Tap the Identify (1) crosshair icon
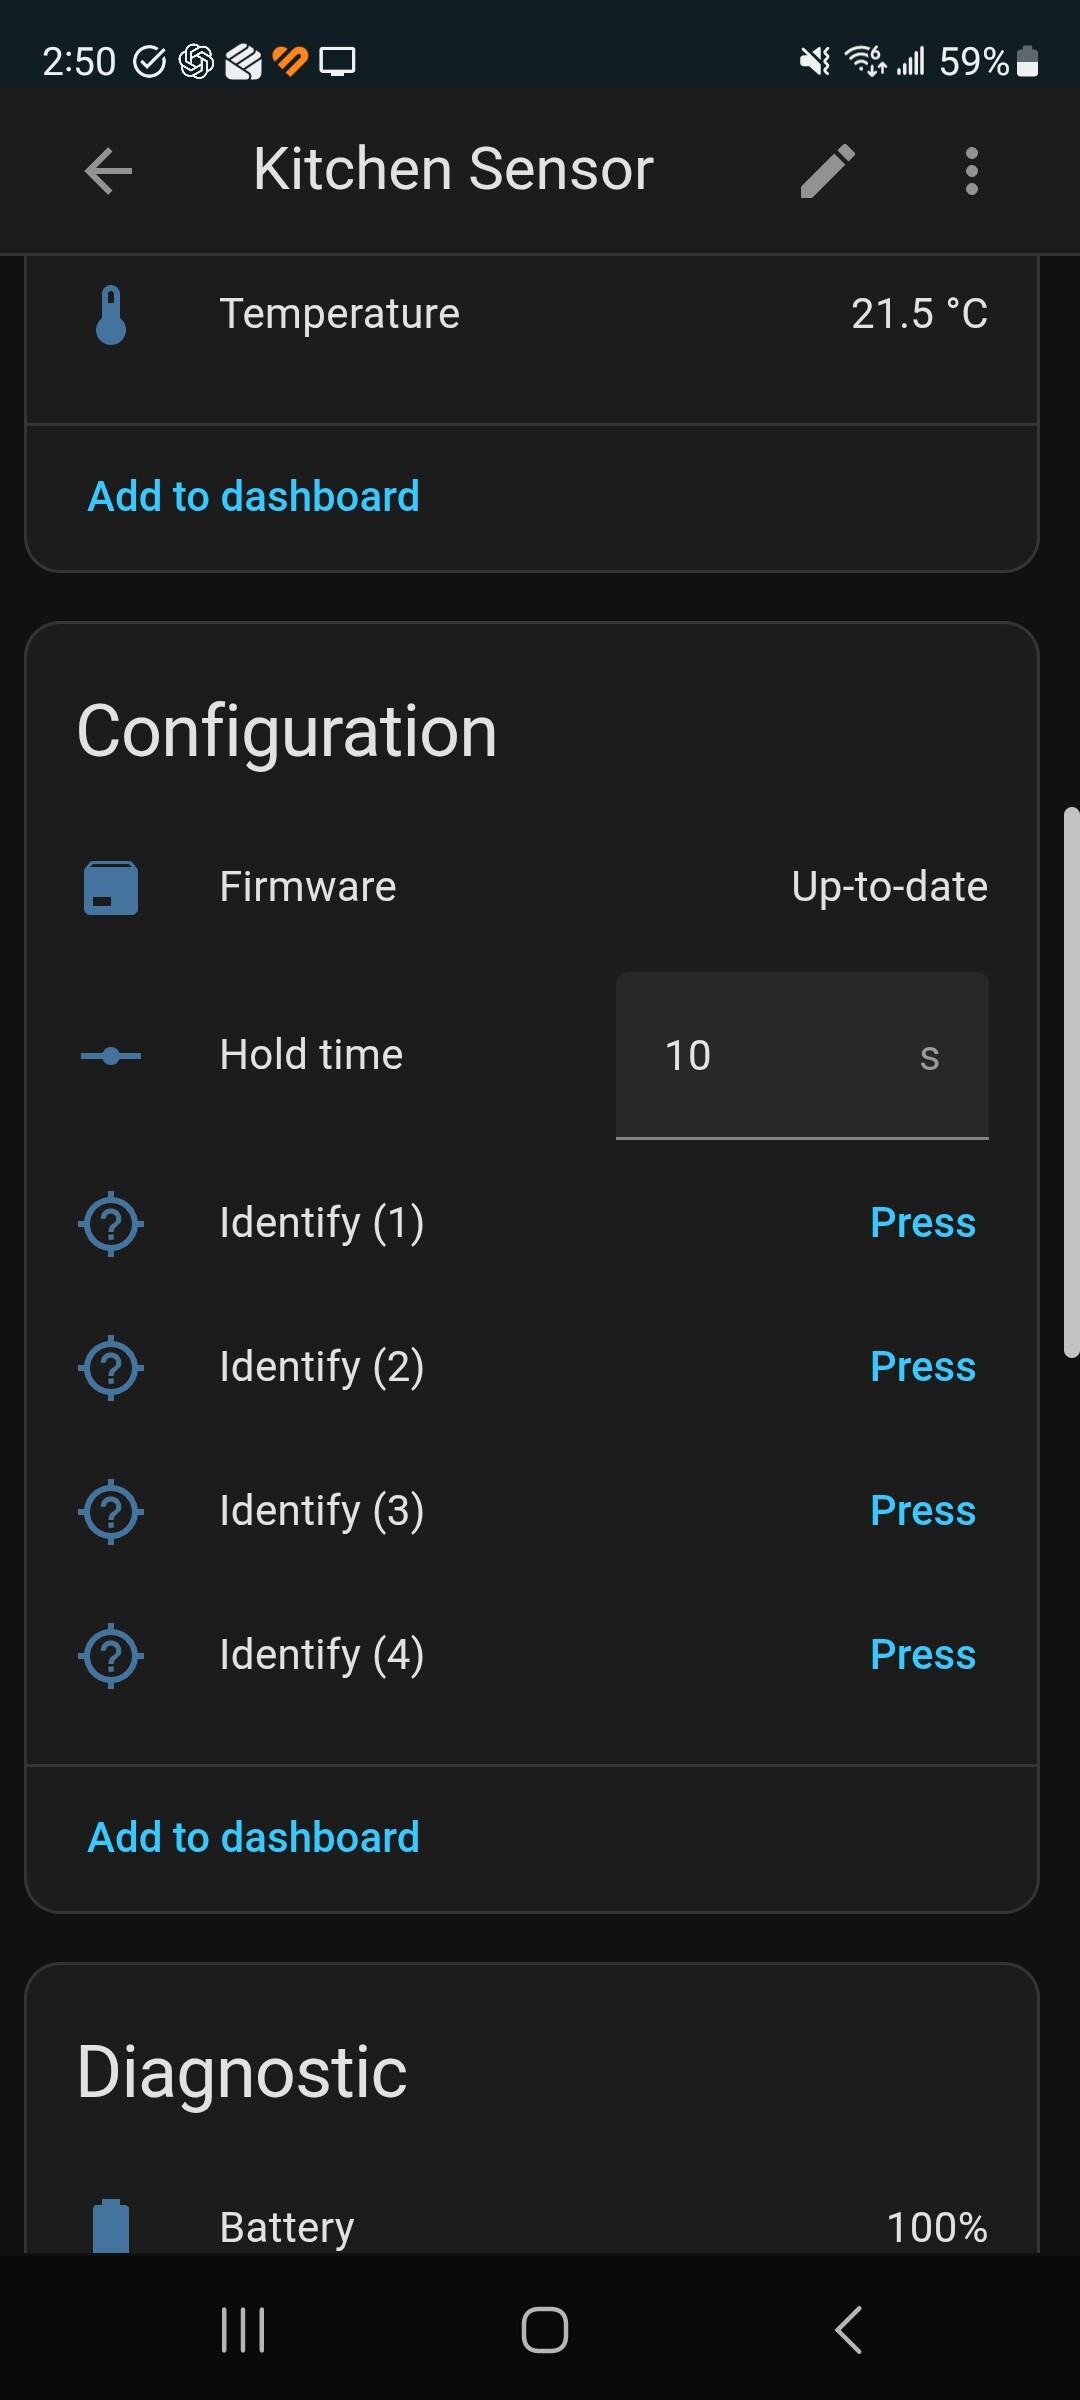This screenshot has width=1080, height=2400. point(111,1223)
